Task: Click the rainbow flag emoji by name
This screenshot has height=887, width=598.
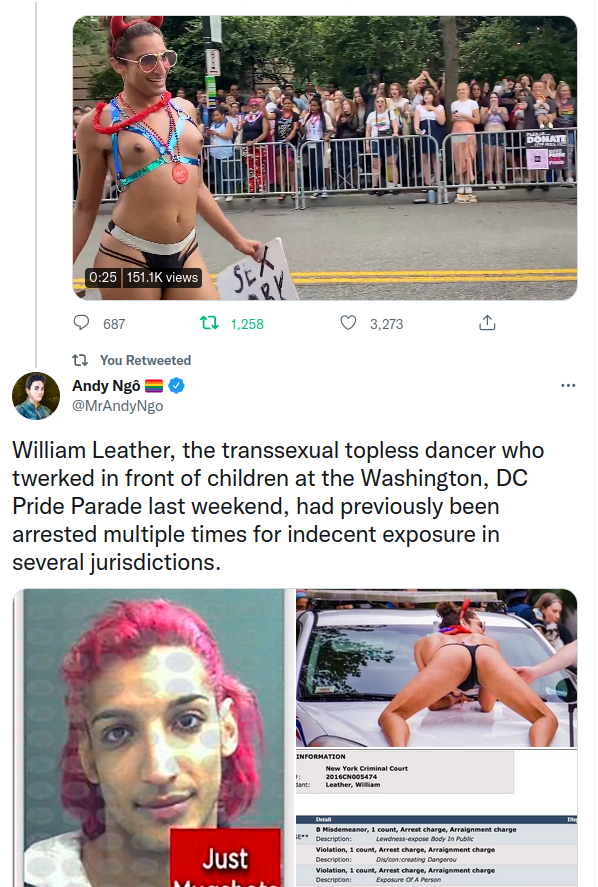Action: [x=154, y=386]
